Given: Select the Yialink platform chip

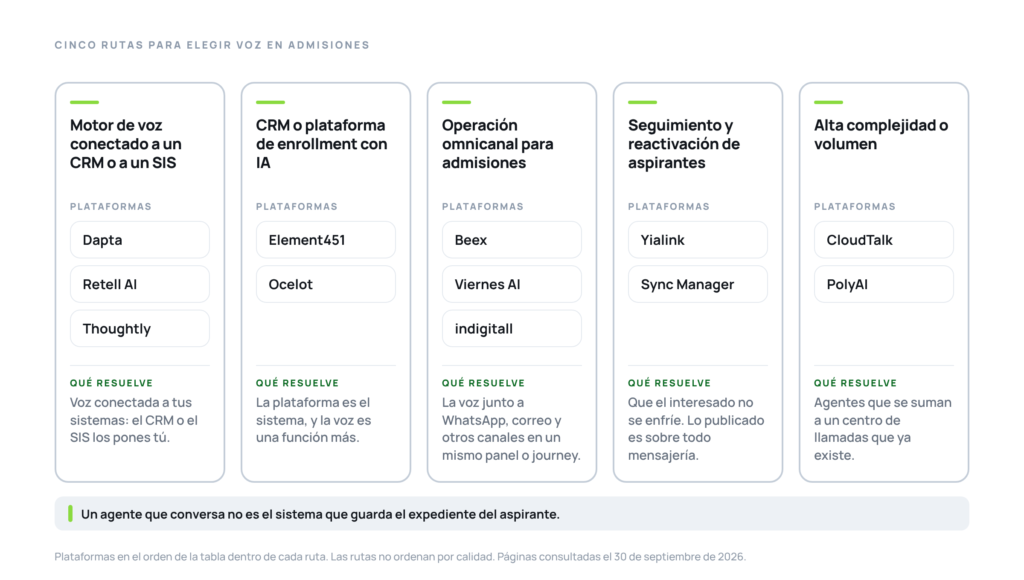Looking at the screenshot, I should click(x=698, y=240).
